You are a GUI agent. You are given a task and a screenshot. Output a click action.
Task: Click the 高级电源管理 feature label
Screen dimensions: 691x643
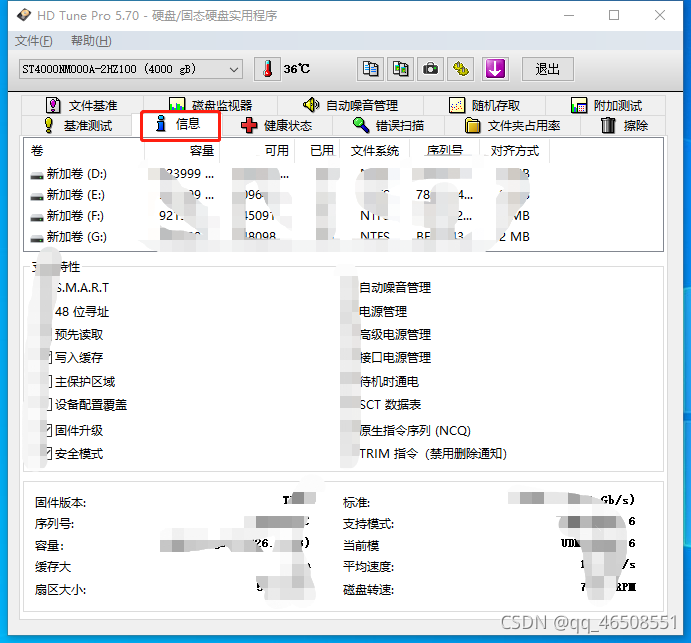[x=395, y=335]
